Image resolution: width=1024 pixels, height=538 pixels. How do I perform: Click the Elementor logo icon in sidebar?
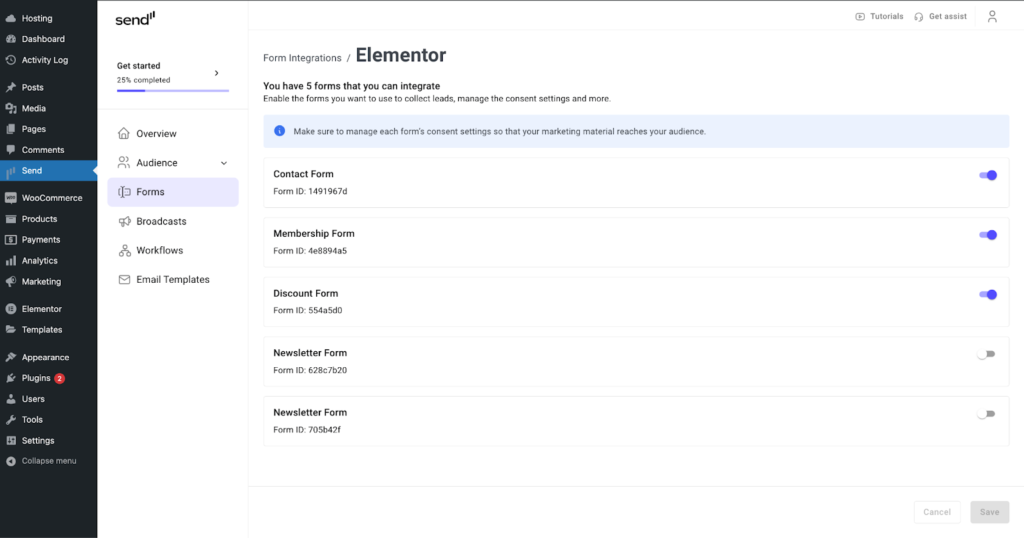pos(10,309)
